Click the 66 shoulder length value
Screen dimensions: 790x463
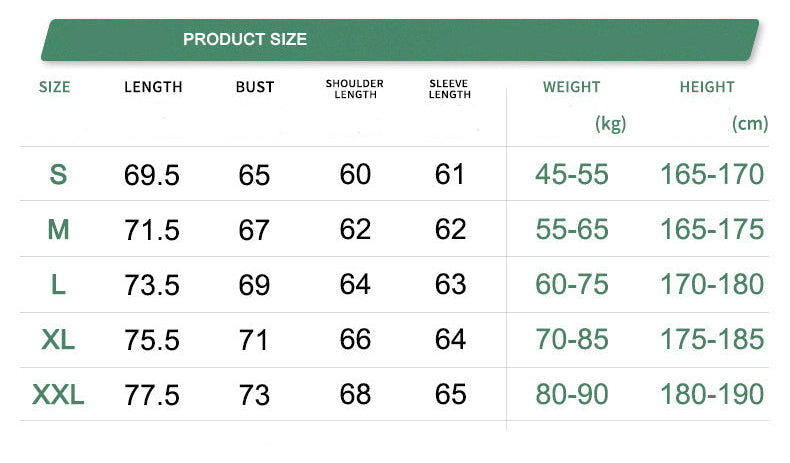pyautogui.click(x=355, y=339)
